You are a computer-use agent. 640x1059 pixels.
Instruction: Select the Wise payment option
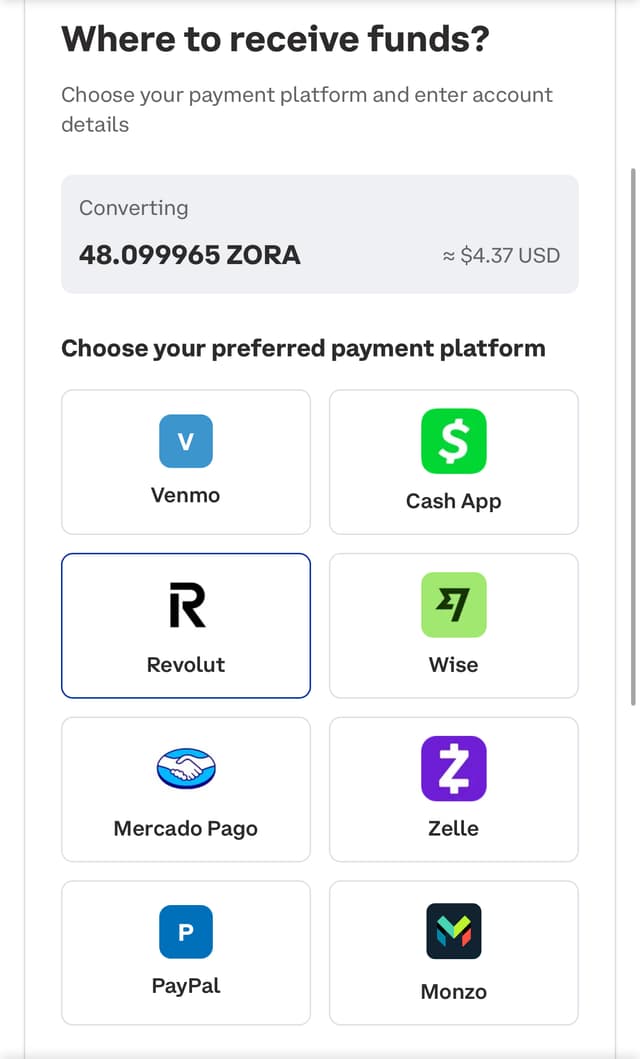(453, 625)
